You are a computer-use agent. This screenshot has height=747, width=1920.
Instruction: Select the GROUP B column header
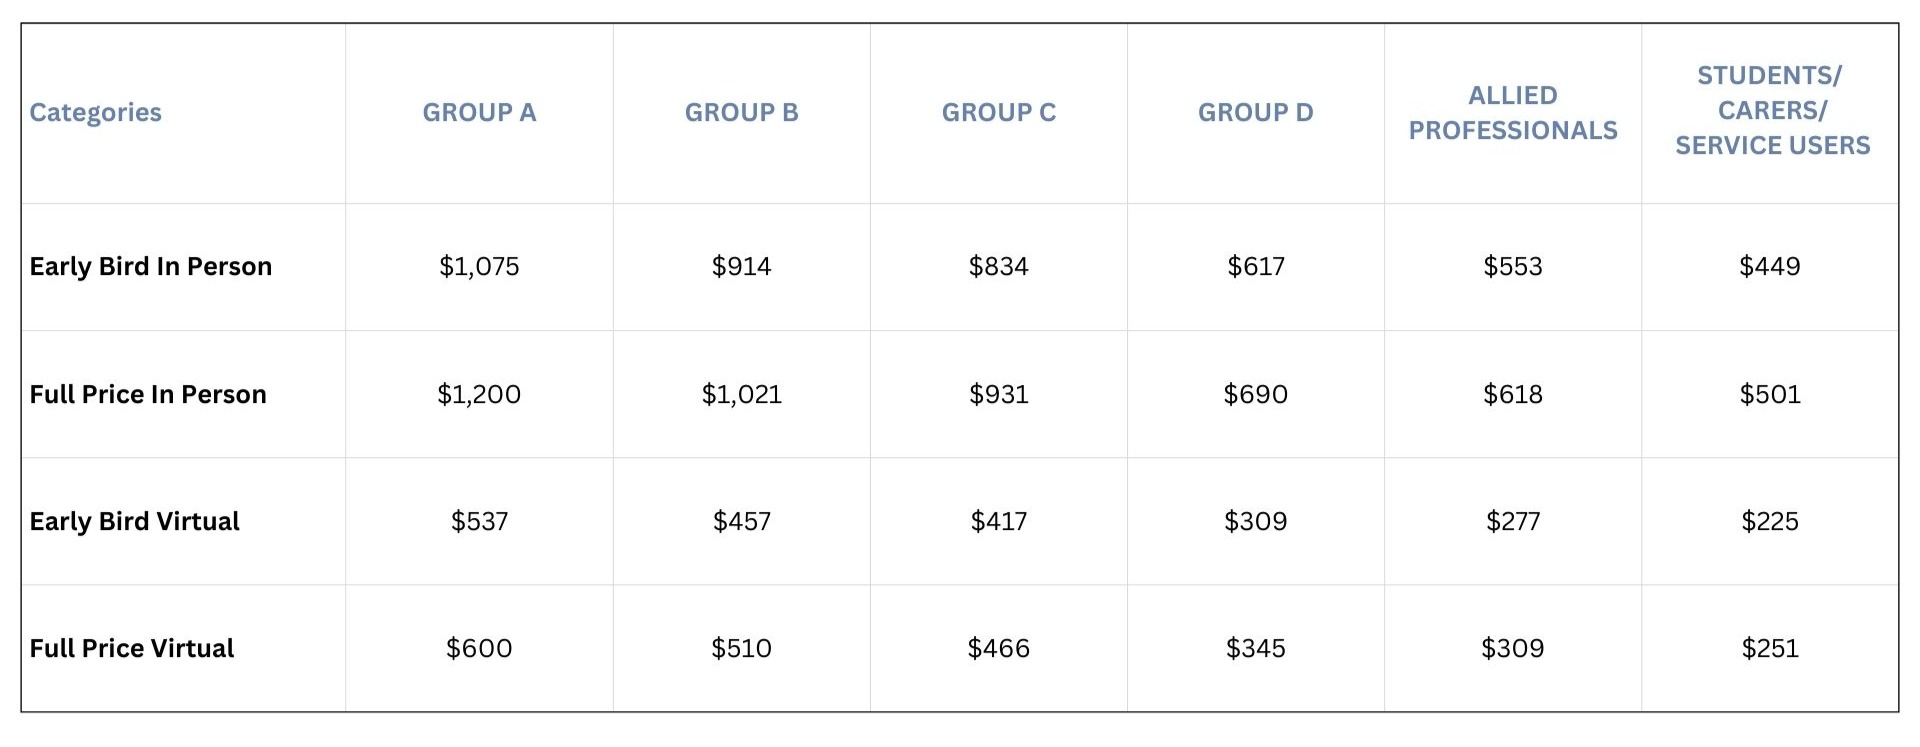tap(741, 113)
